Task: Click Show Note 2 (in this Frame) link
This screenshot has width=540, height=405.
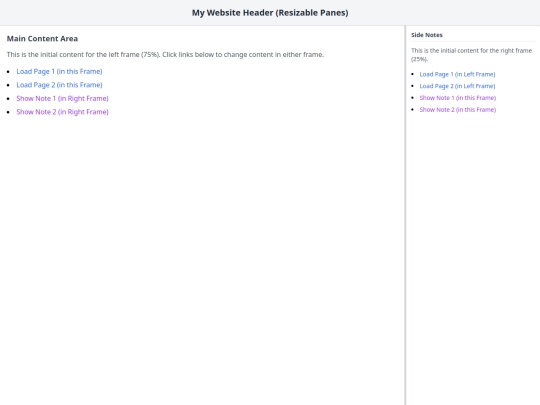Action: (457, 110)
